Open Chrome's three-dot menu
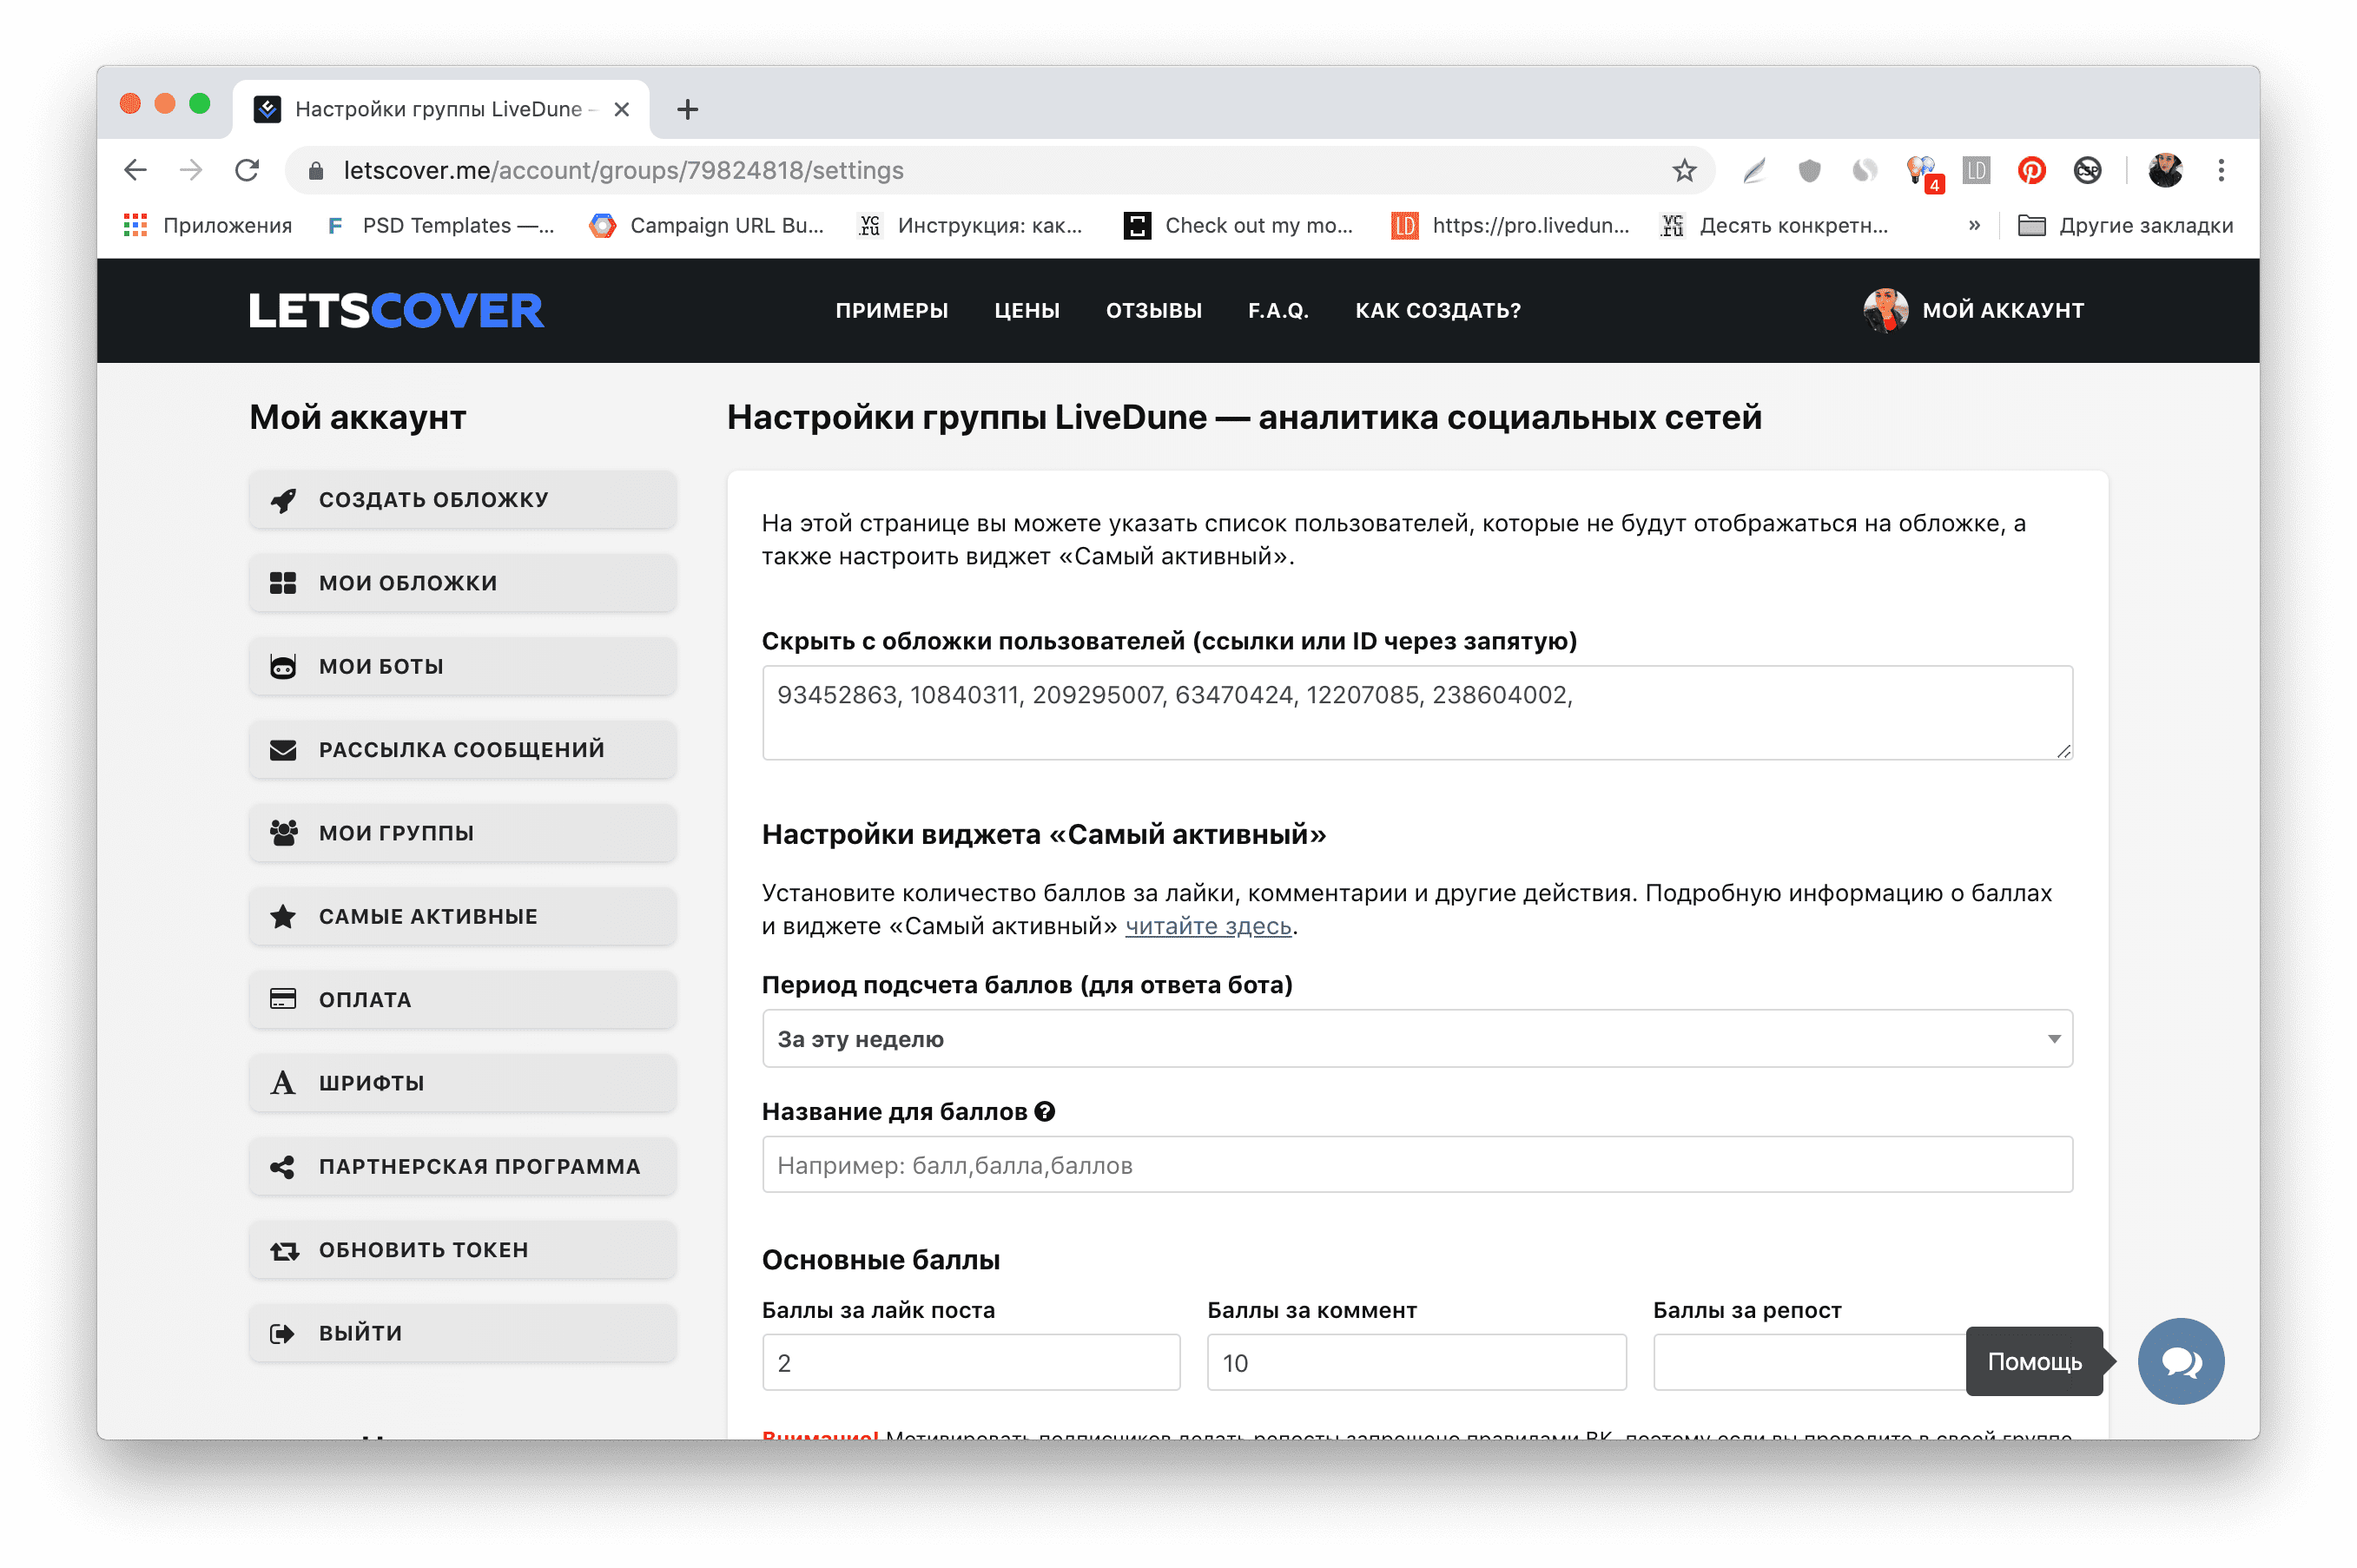Image resolution: width=2357 pixels, height=1568 pixels. (2221, 171)
